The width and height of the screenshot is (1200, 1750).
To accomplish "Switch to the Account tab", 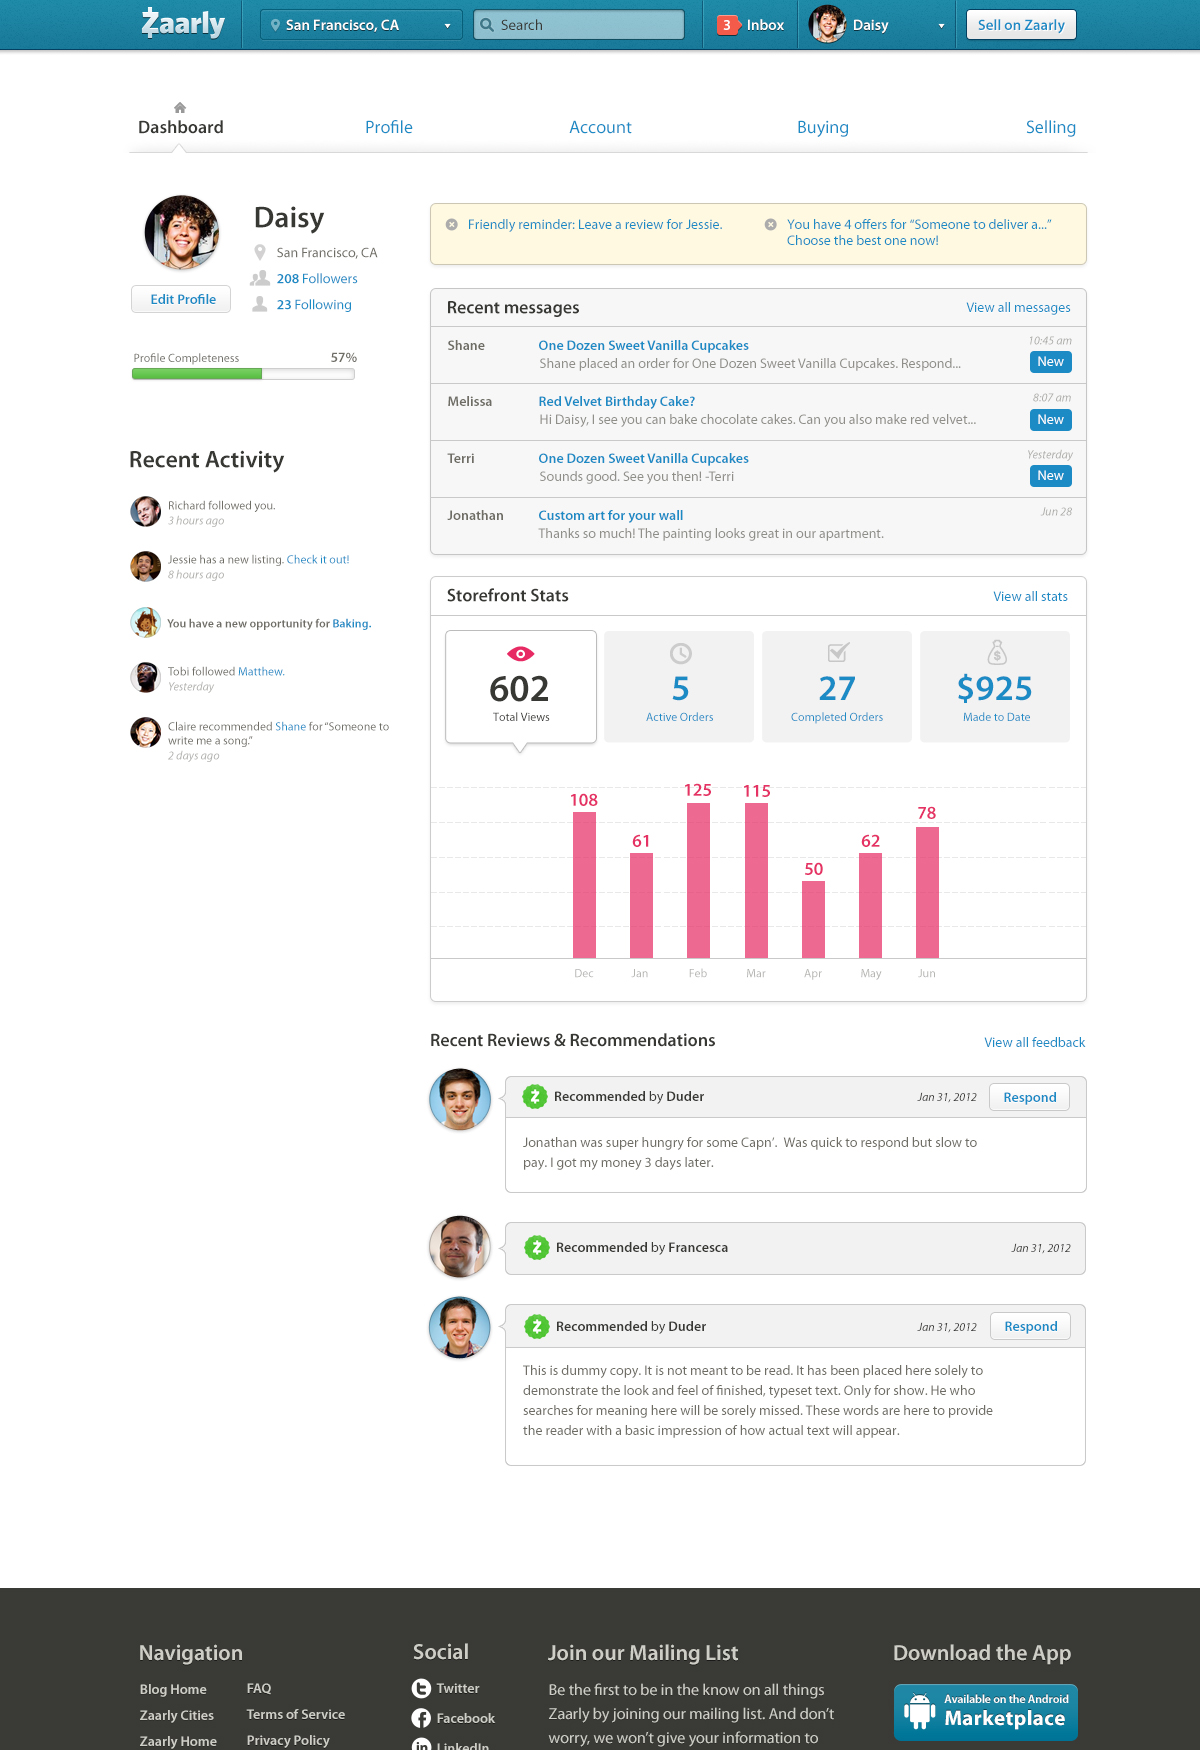I will click(x=600, y=127).
